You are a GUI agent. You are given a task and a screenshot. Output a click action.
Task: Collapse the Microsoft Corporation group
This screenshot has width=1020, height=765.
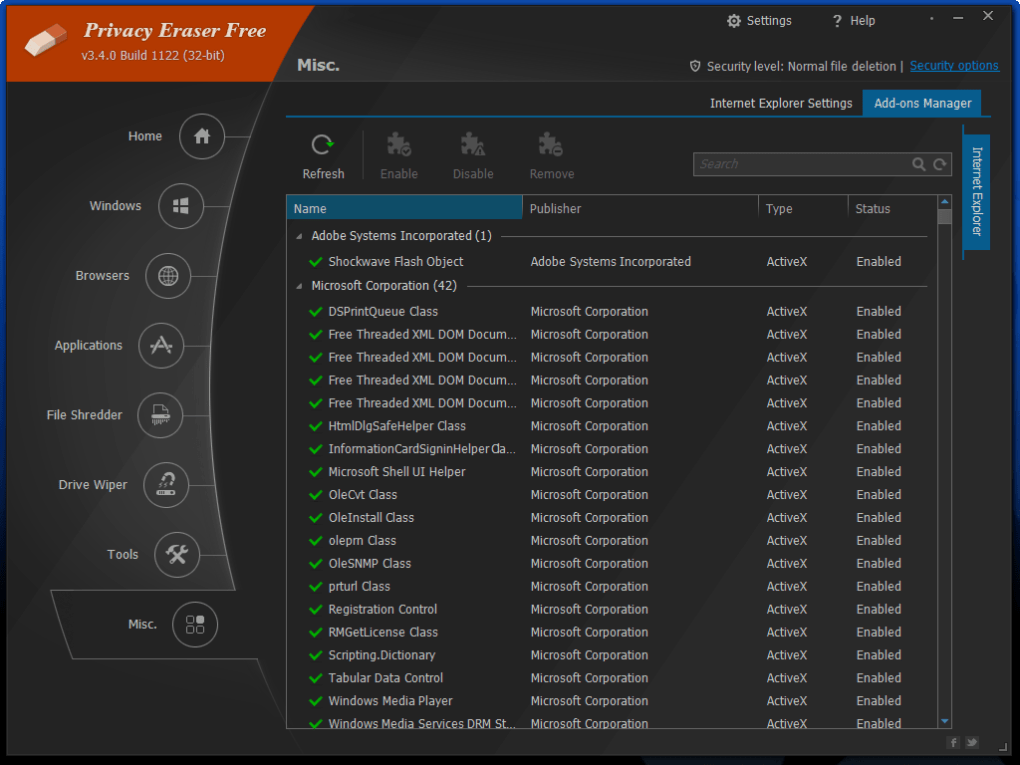tap(299, 286)
